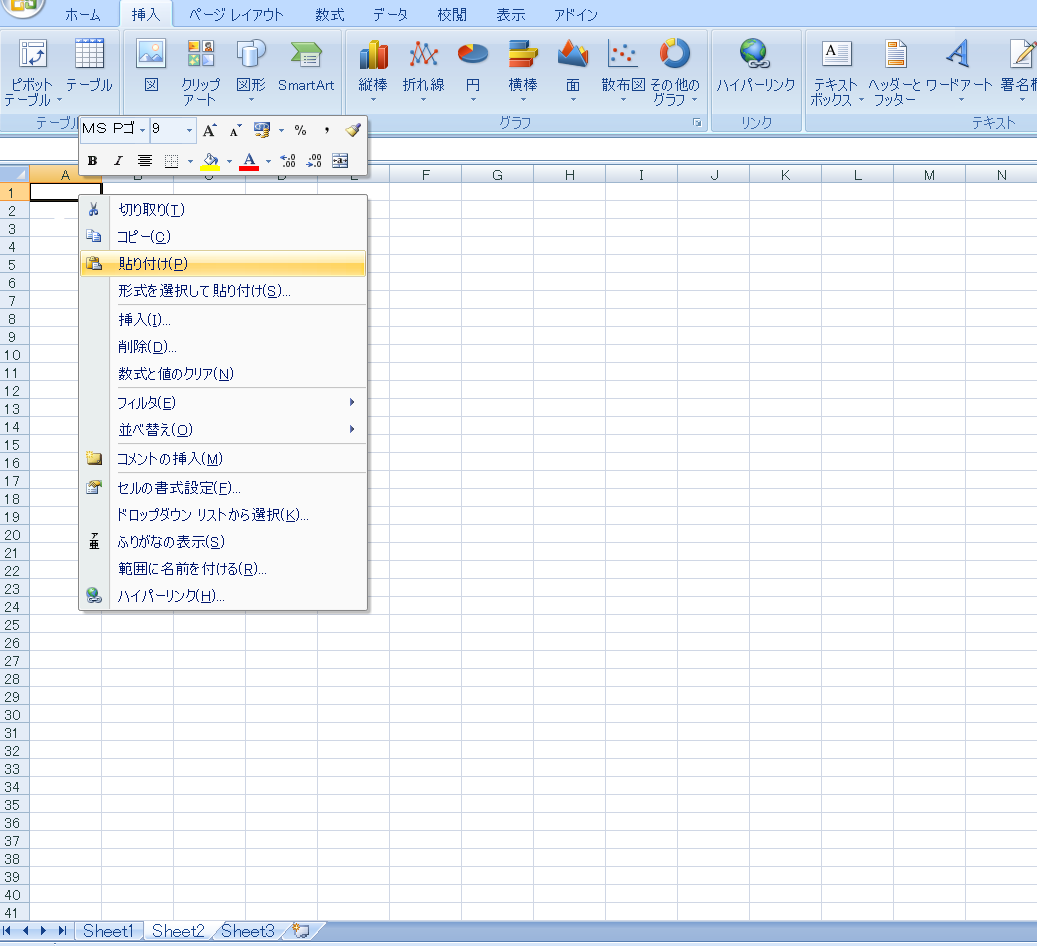Image resolution: width=1037 pixels, height=946 pixels.
Task: Toggle italic in the mini toolbar
Action: point(118,161)
